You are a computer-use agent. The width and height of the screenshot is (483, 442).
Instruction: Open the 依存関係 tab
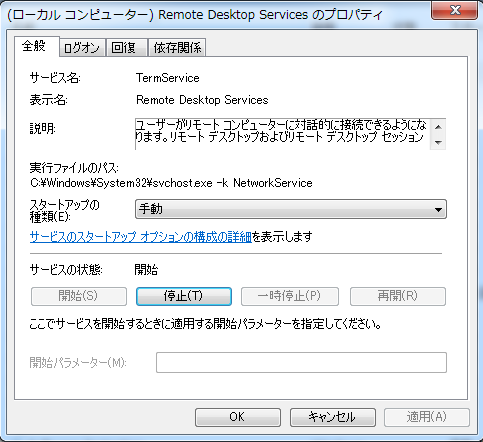177,48
